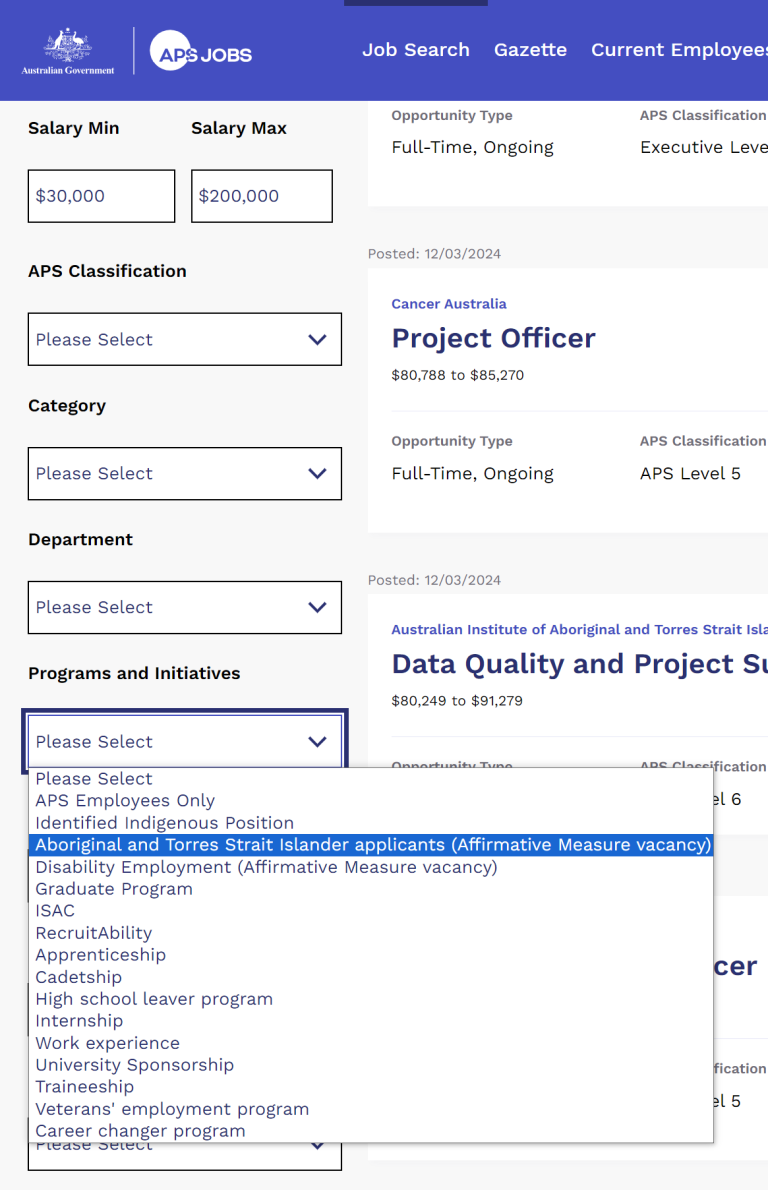Viewport: 768px width, 1190px height.
Task: Select 'Veterans' employment program' option
Action: point(370,1109)
